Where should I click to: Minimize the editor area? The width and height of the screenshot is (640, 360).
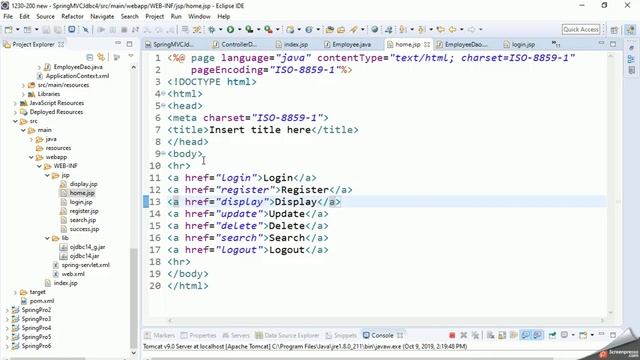601,43
